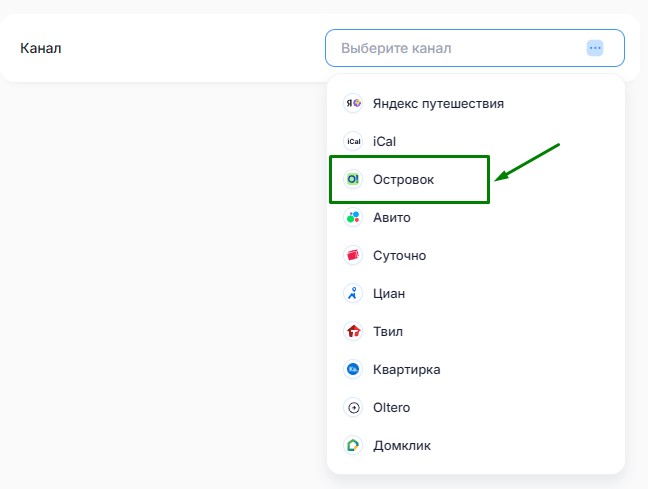
Task: Click the Циан channel icon
Action: pos(352,293)
